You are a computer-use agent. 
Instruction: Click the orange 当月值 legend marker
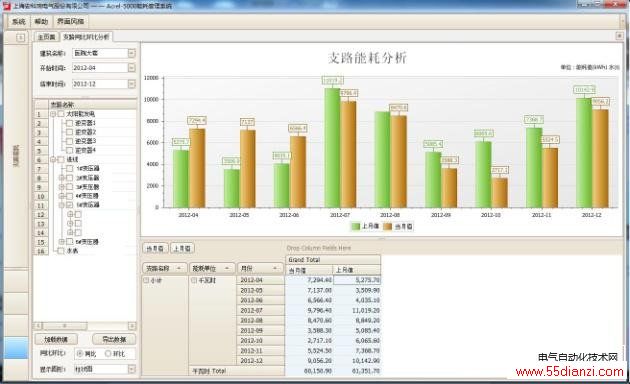coord(388,227)
